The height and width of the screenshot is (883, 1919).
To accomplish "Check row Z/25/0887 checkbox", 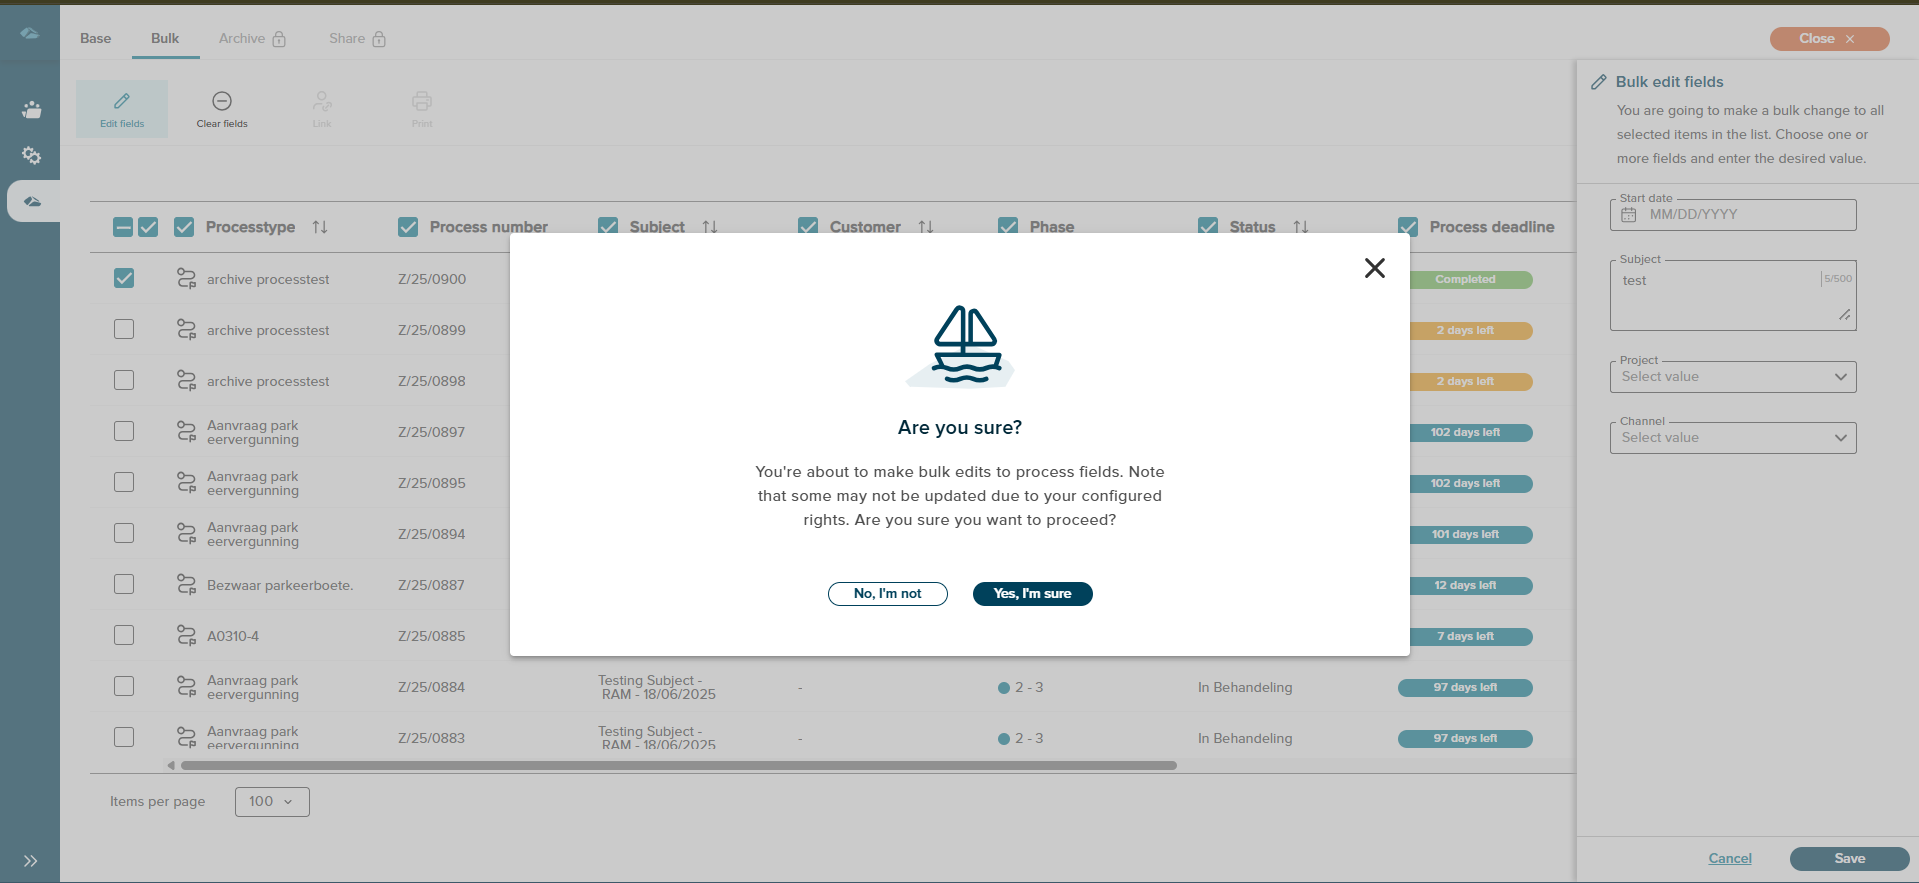I will [124, 584].
